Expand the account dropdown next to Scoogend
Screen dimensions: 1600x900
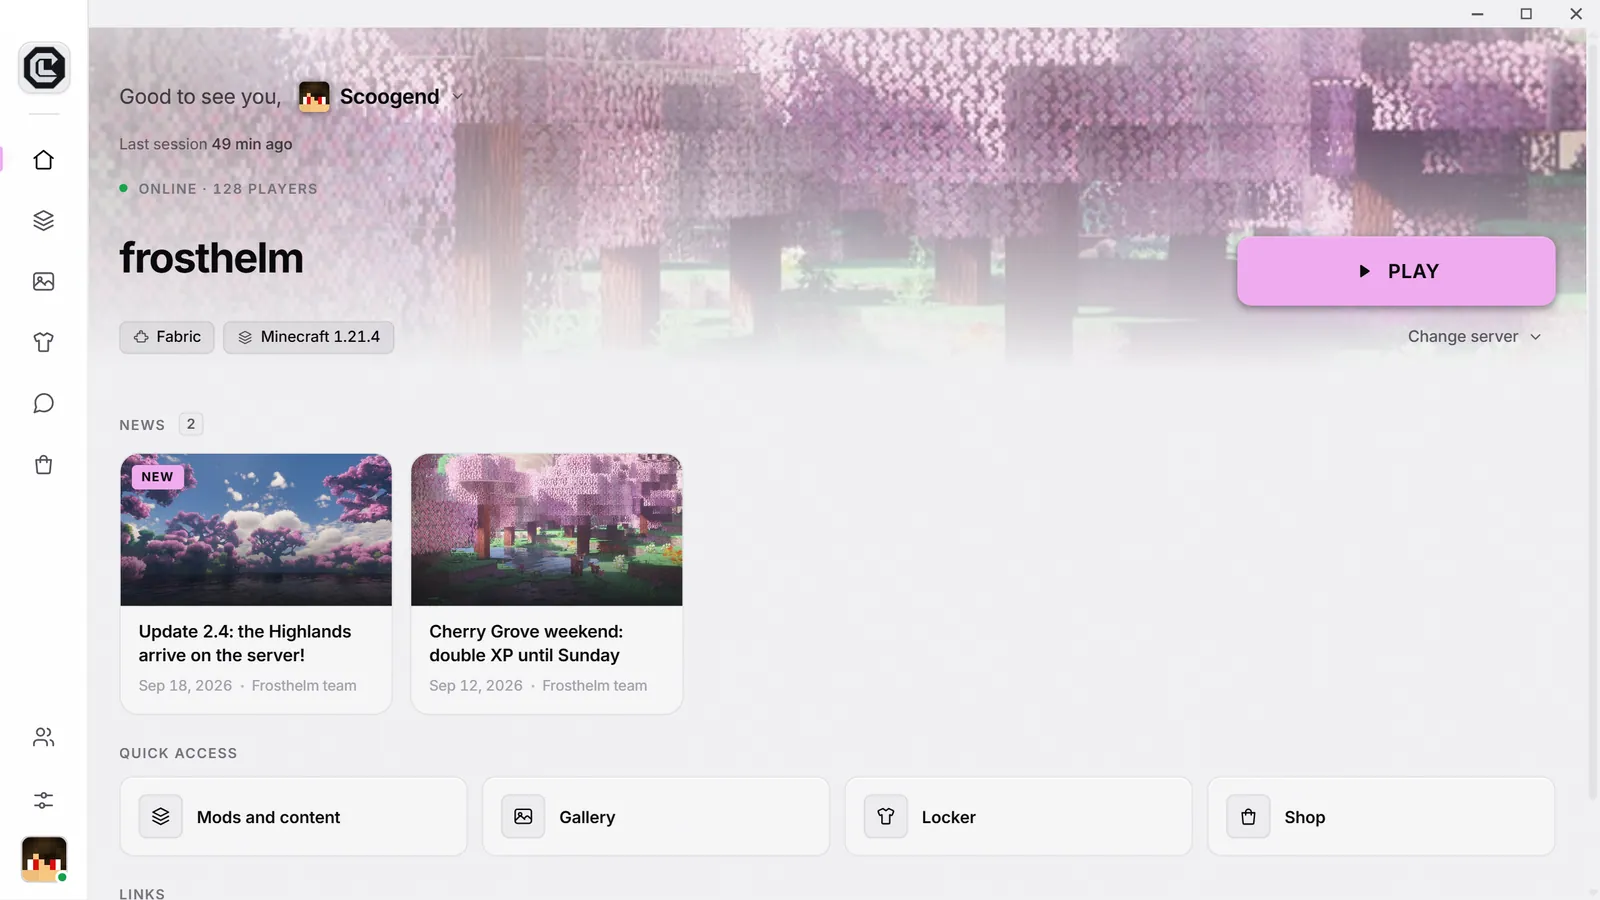pyautogui.click(x=458, y=97)
